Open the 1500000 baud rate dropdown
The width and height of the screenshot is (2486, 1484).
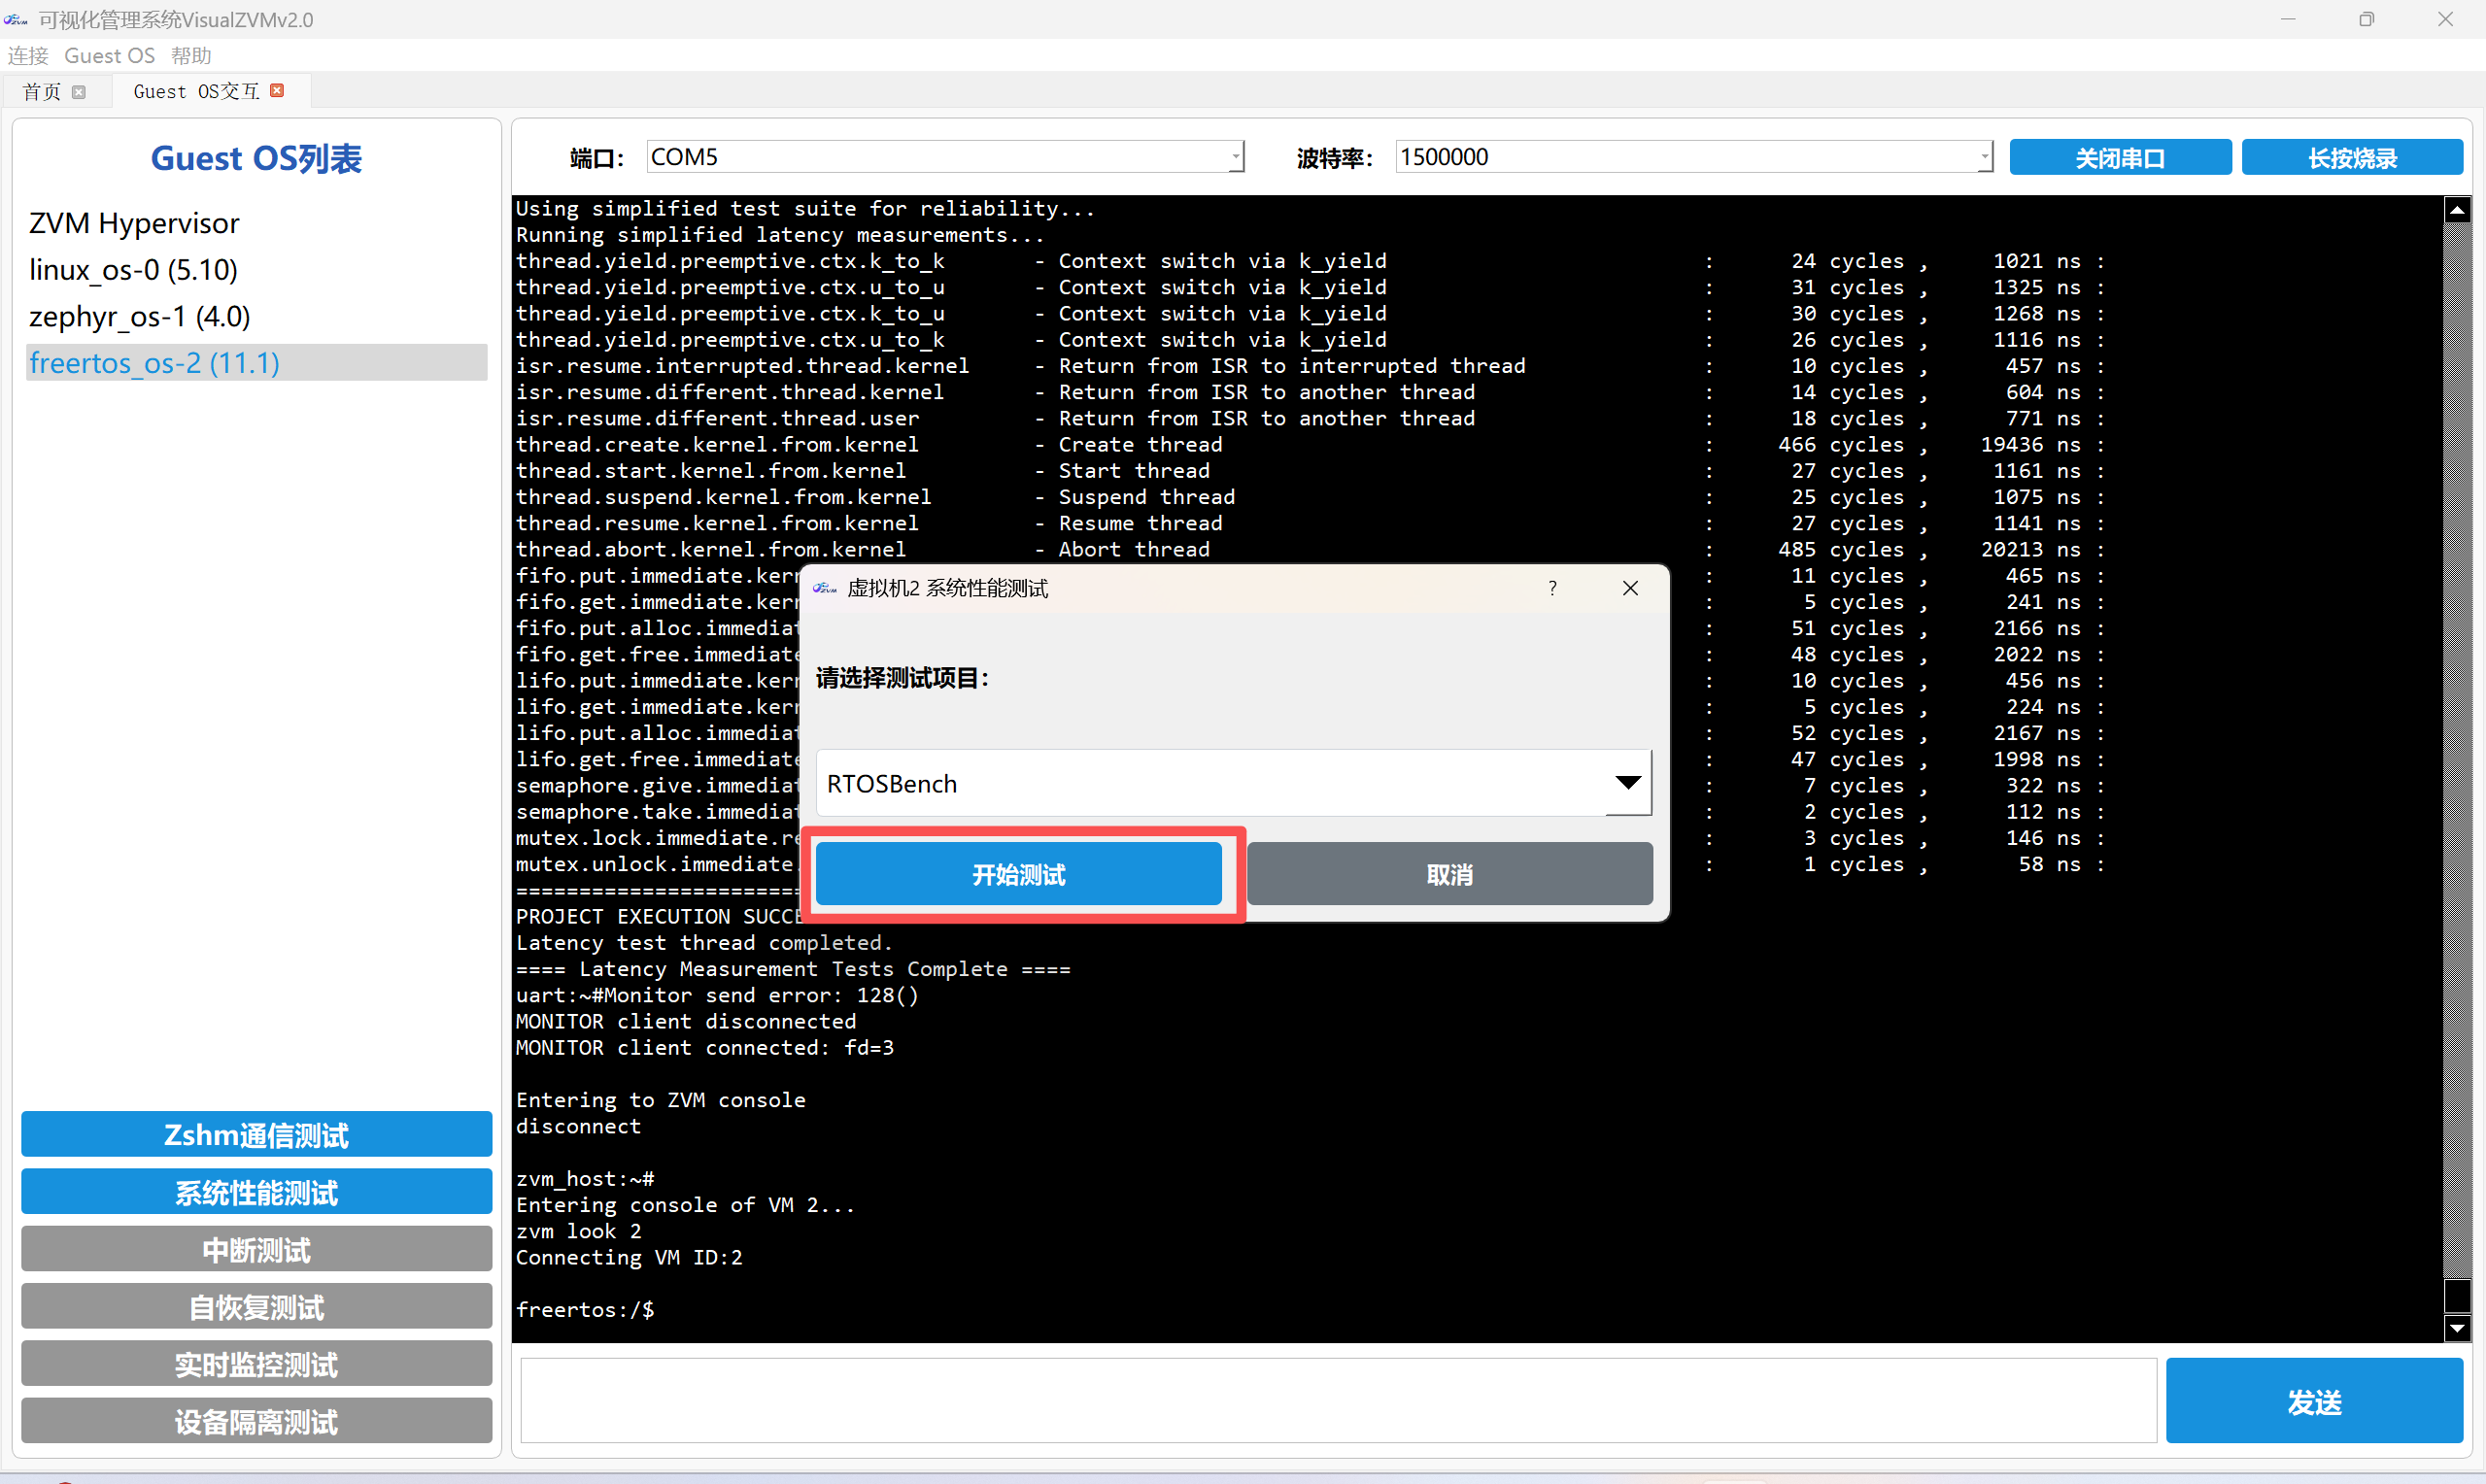click(1984, 157)
